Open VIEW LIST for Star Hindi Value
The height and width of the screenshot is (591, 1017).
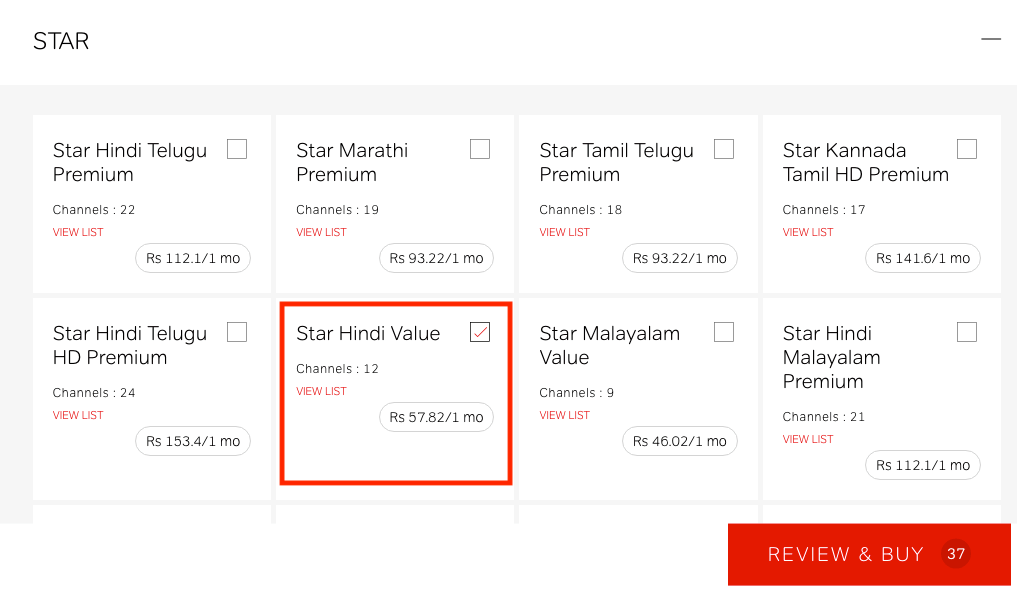(x=321, y=391)
